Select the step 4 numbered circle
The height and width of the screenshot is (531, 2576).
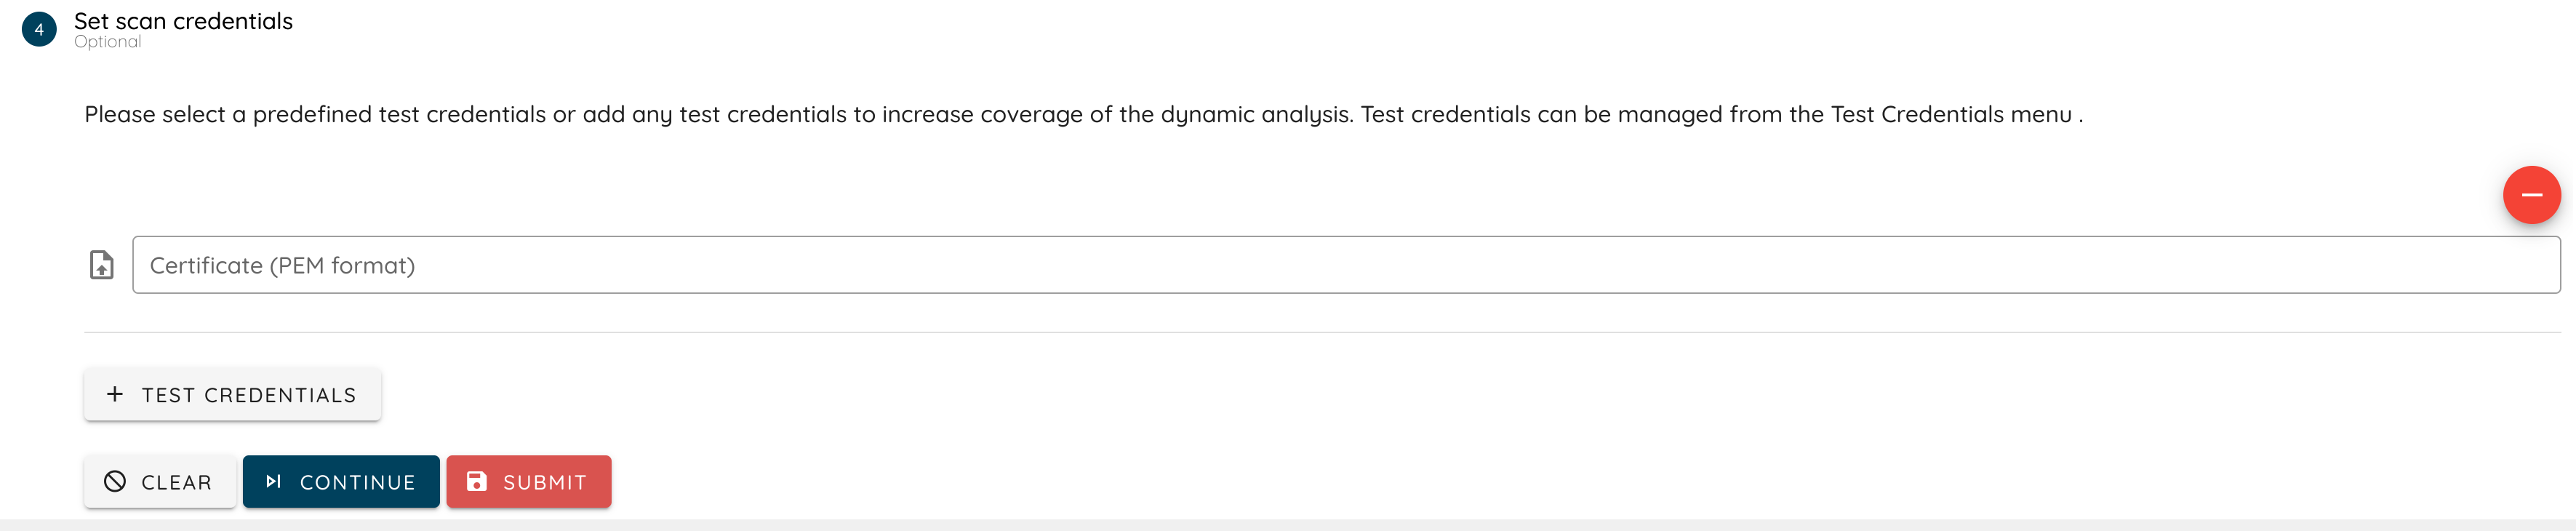tap(39, 30)
